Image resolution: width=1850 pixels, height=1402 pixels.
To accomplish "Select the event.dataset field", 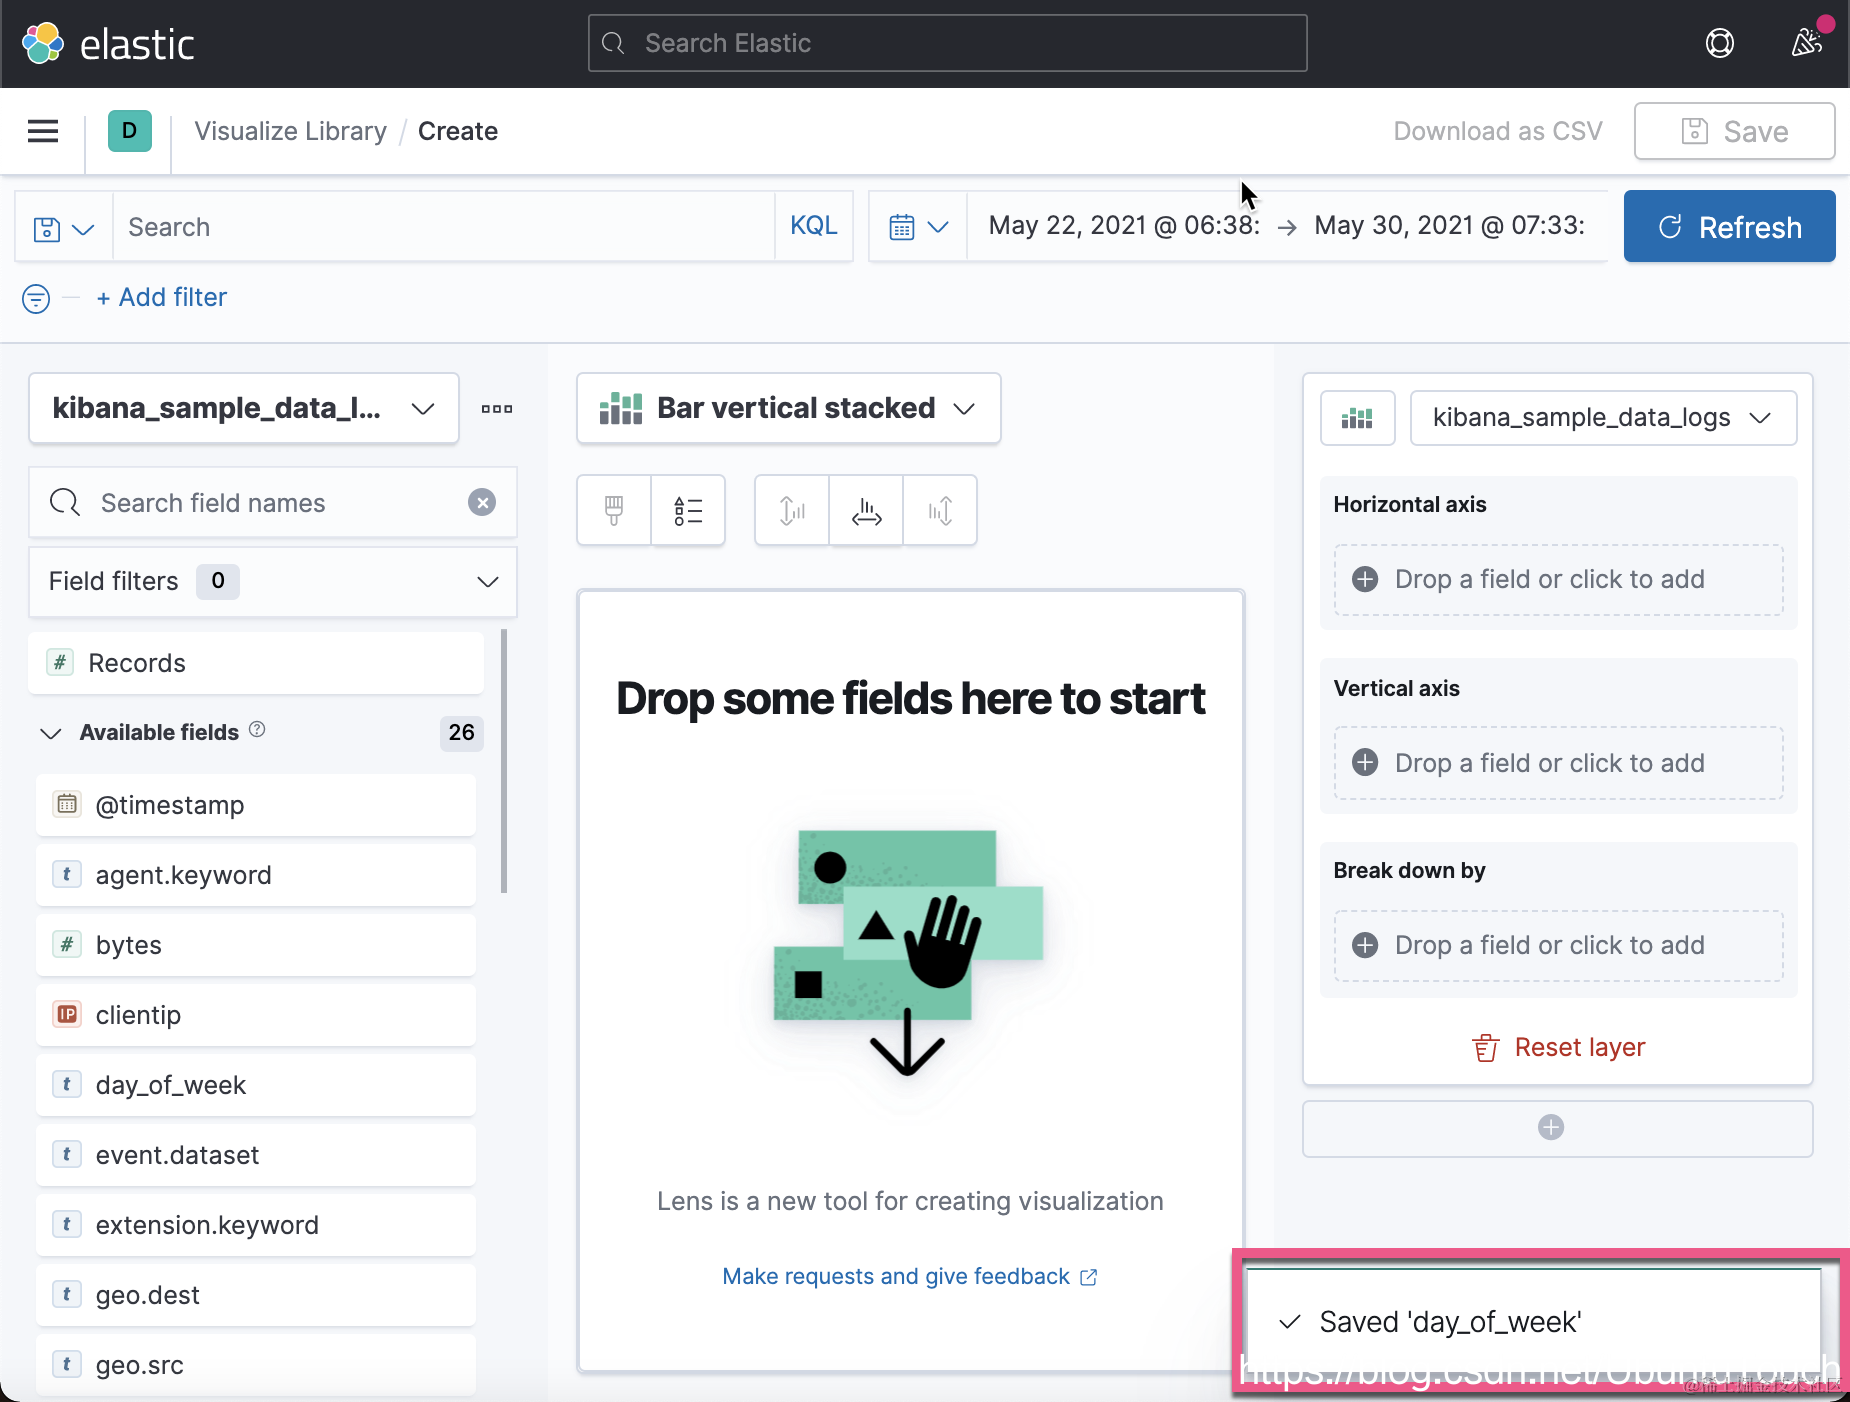I will (x=256, y=1155).
